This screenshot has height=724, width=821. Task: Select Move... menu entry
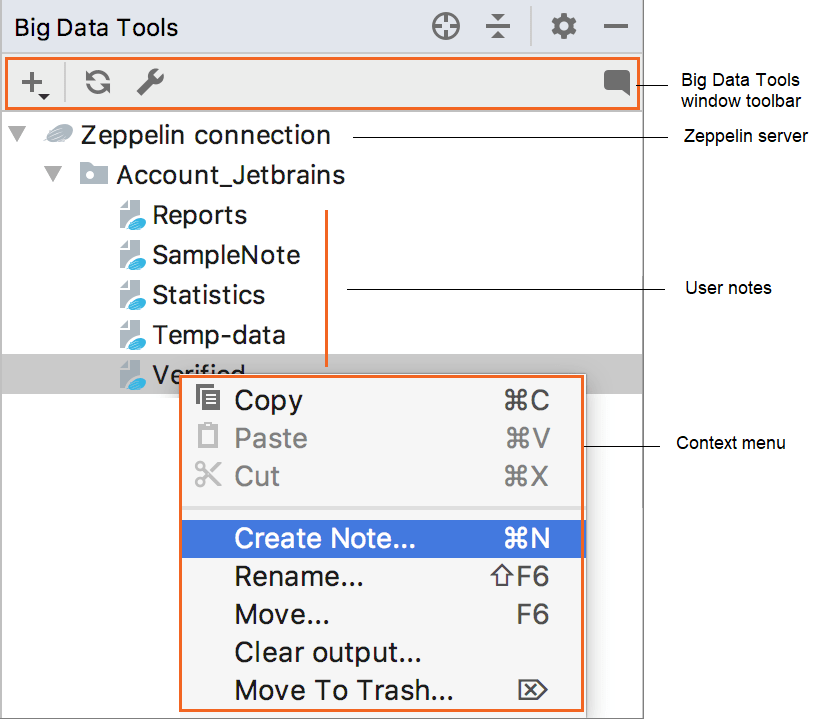coord(282,614)
